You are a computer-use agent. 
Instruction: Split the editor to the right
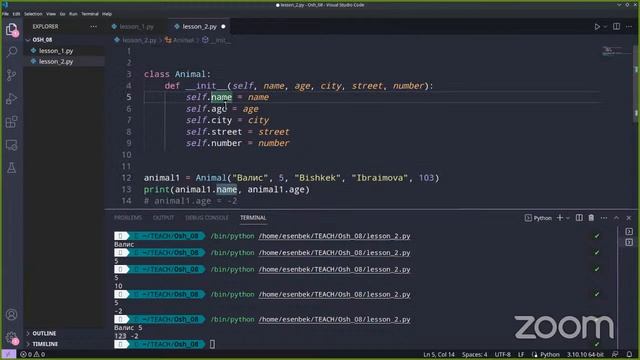(616, 27)
